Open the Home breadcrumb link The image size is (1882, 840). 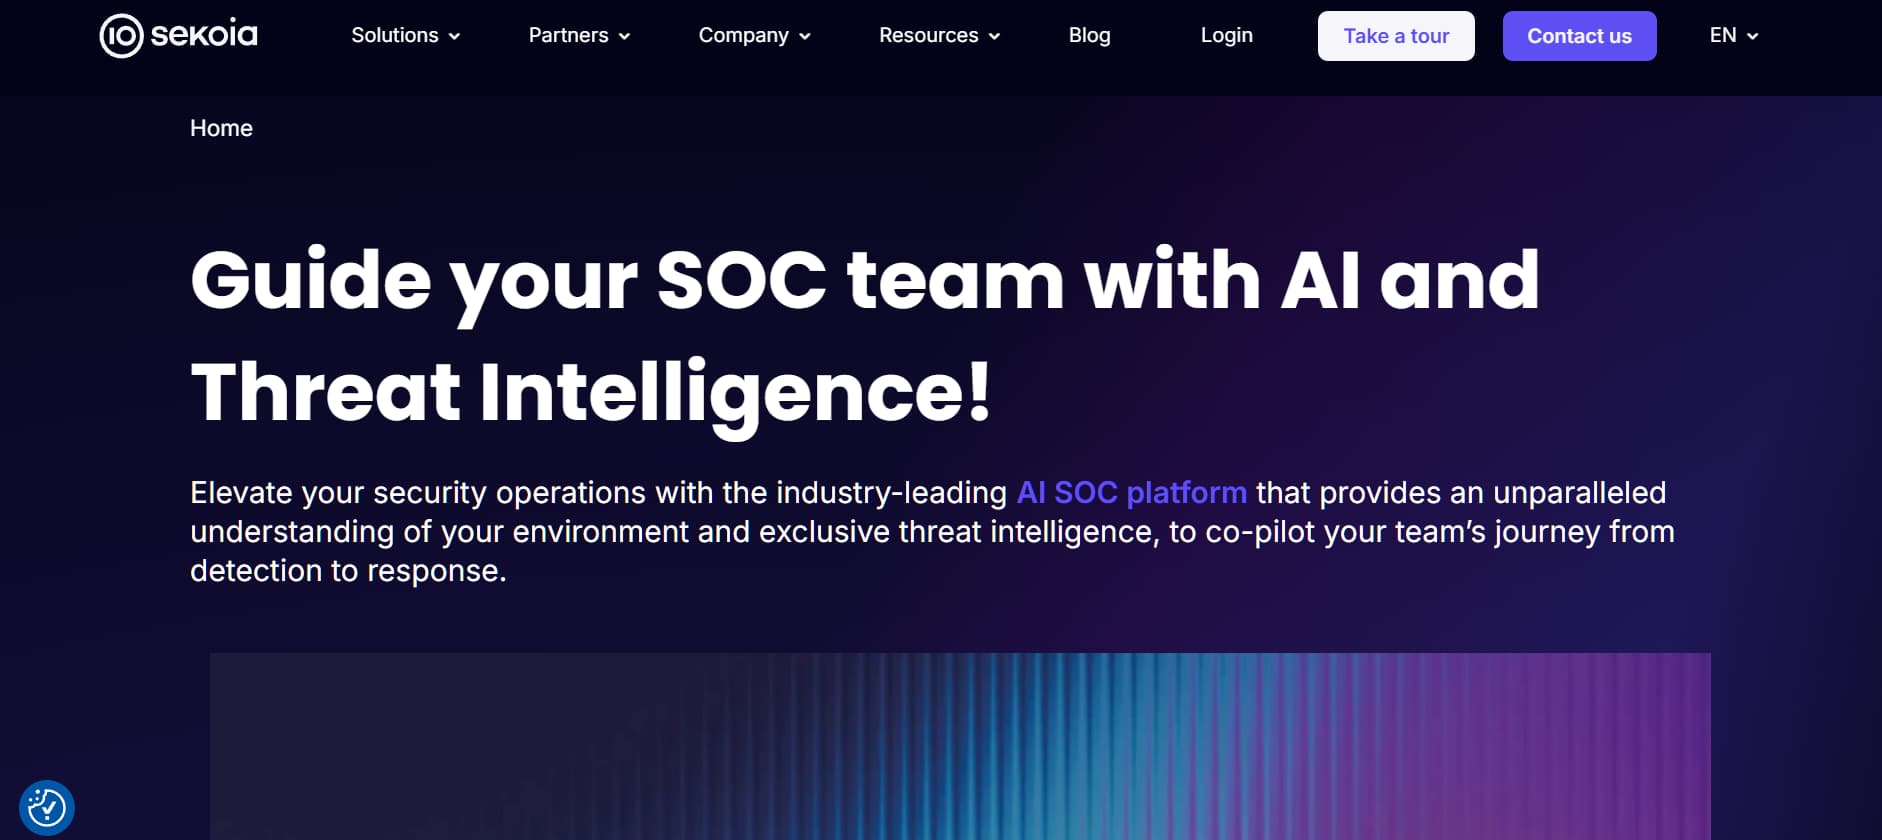(221, 128)
